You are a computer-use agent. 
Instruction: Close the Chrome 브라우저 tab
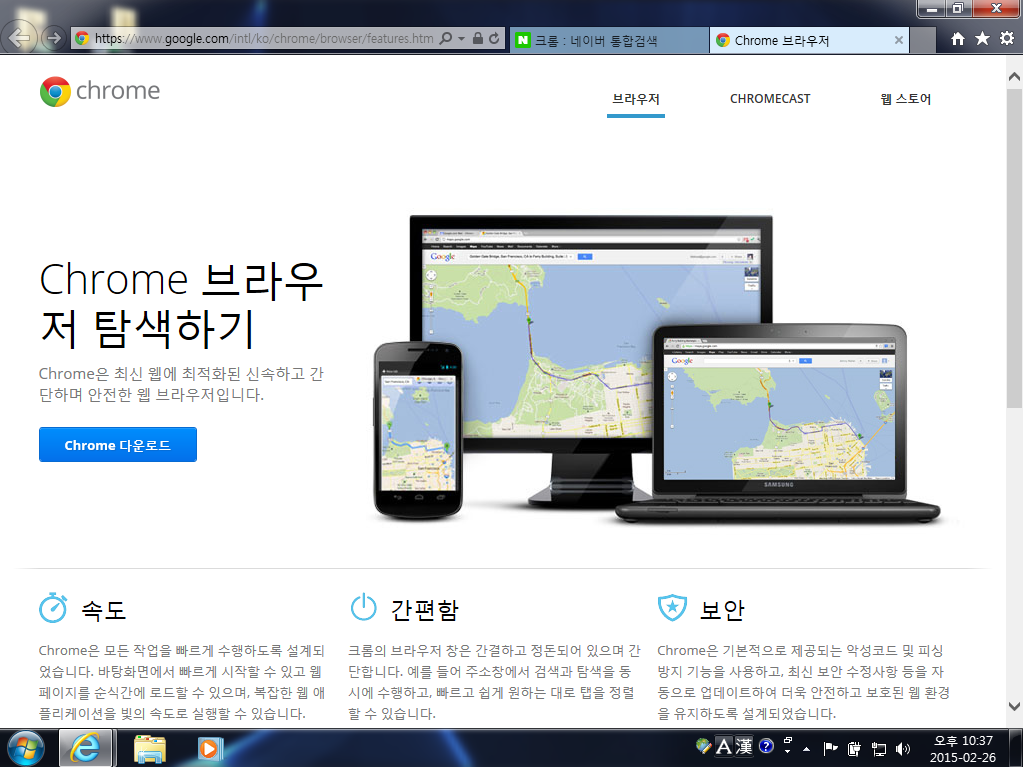(898, 40)
